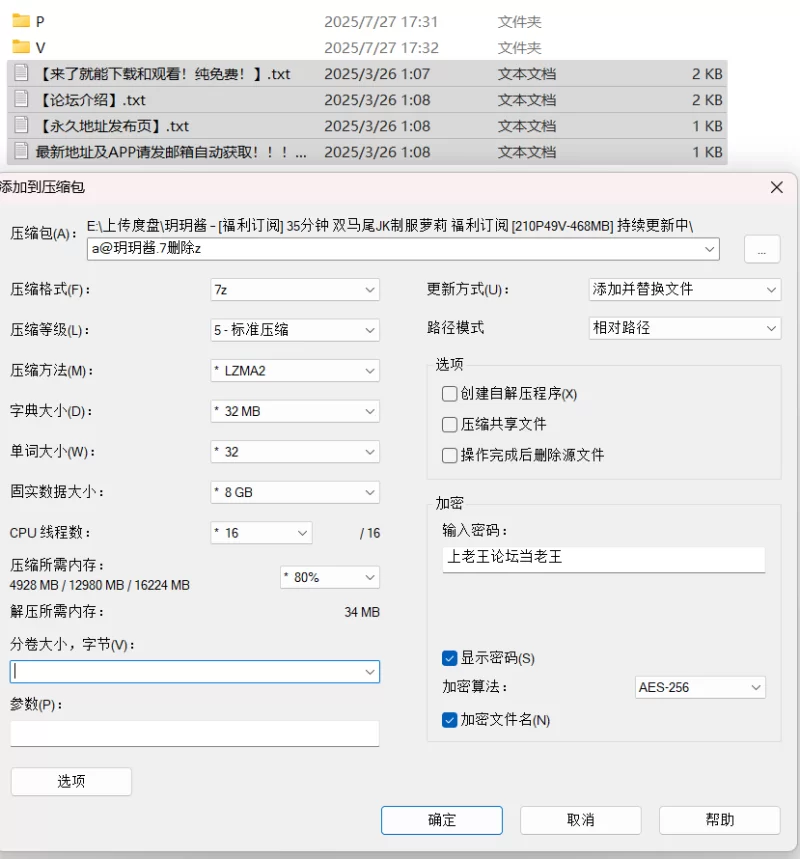The width and height of the screenshot is (800, 859).
Task: Open the 压缩格式 7z dropdown
Action: click(x=295, y=290)
